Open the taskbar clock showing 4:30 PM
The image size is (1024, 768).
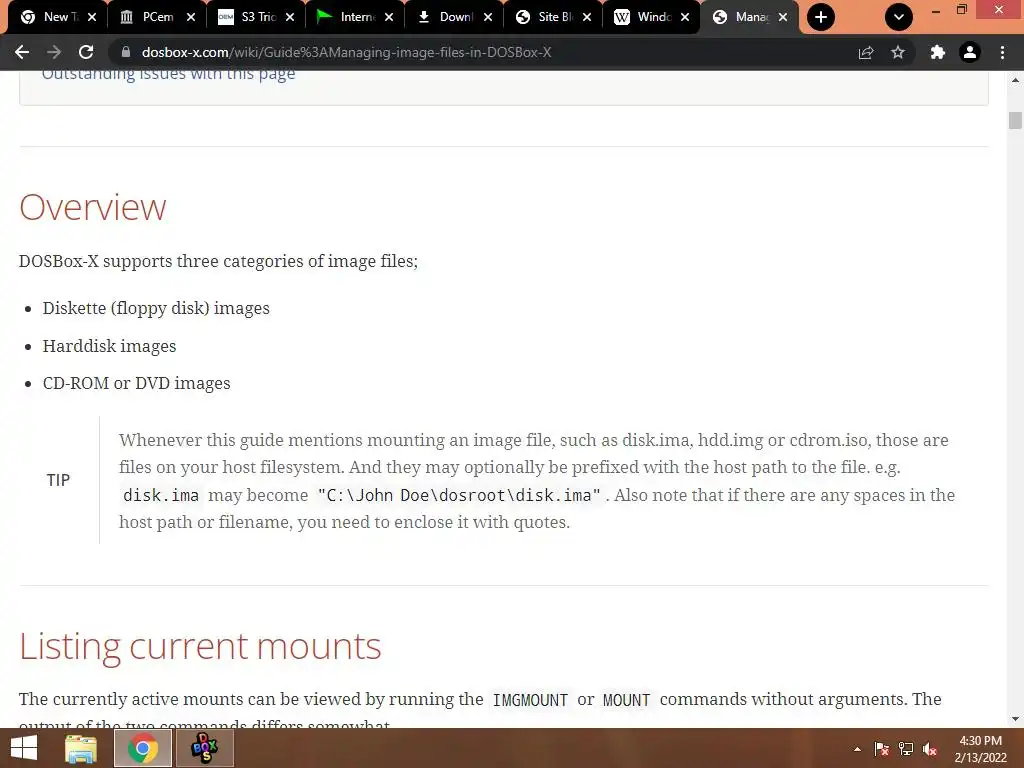pyautogui.click(x=980, y=749)
